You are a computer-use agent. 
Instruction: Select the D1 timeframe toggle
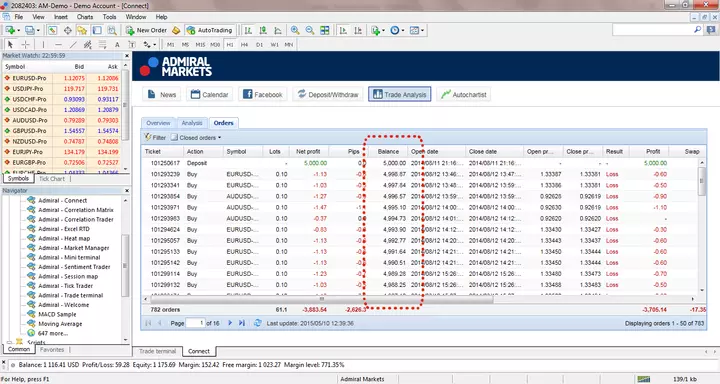tap(259, 45)
